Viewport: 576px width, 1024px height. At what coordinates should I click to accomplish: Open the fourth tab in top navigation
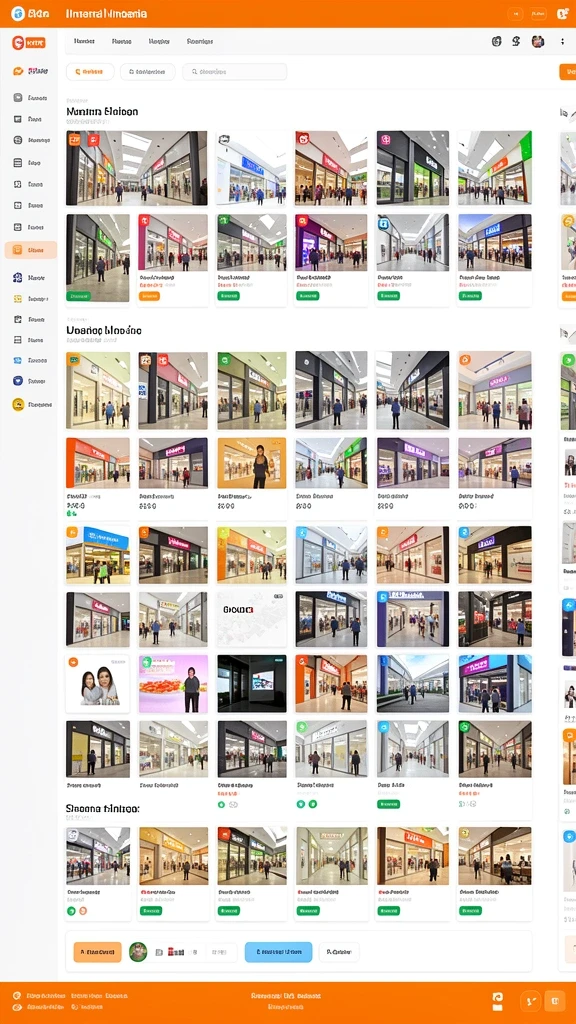point(200,41)
